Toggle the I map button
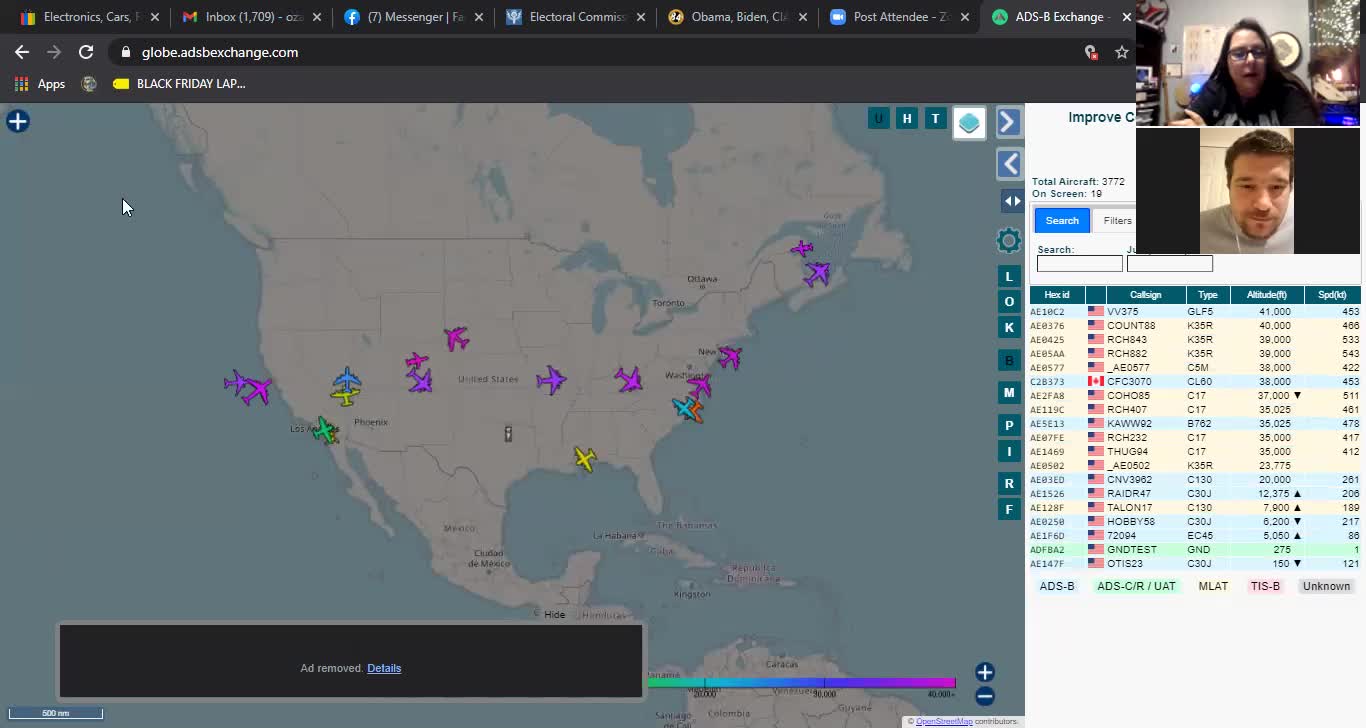The height and width of the screenshot is (728, 1366). coord(1009,451)
